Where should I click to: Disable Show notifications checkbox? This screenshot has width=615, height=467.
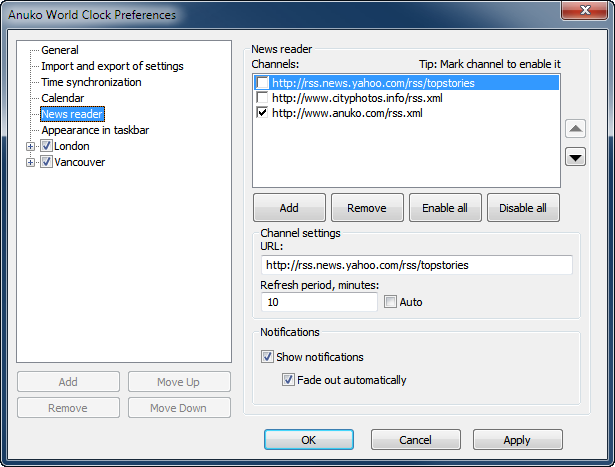tap(267, 357)
